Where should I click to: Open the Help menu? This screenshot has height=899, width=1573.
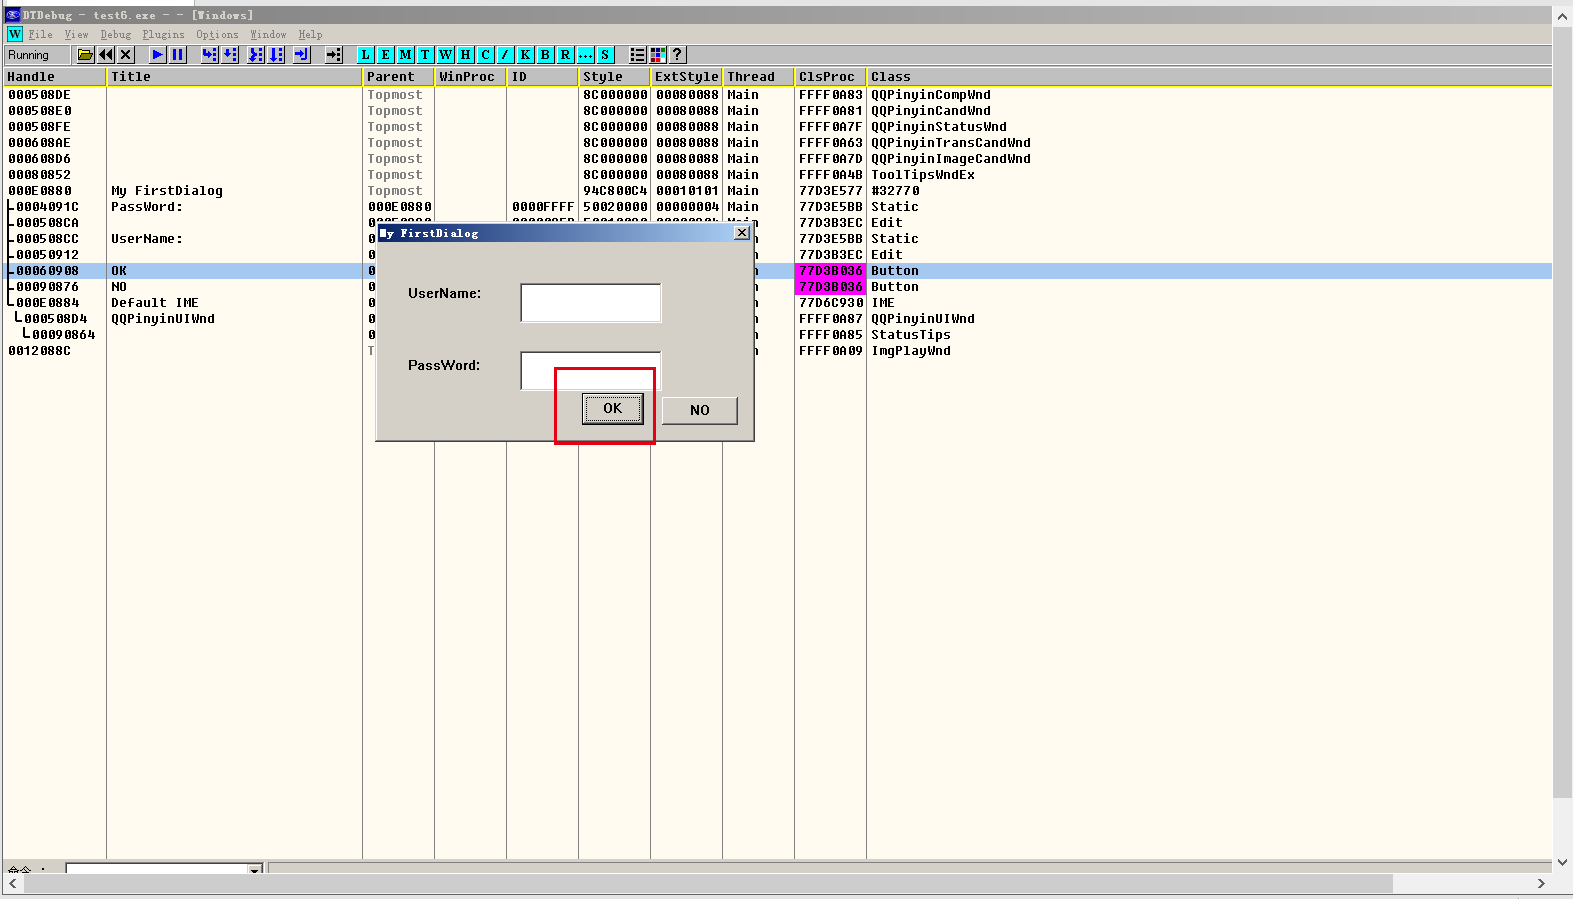(310, 34)
